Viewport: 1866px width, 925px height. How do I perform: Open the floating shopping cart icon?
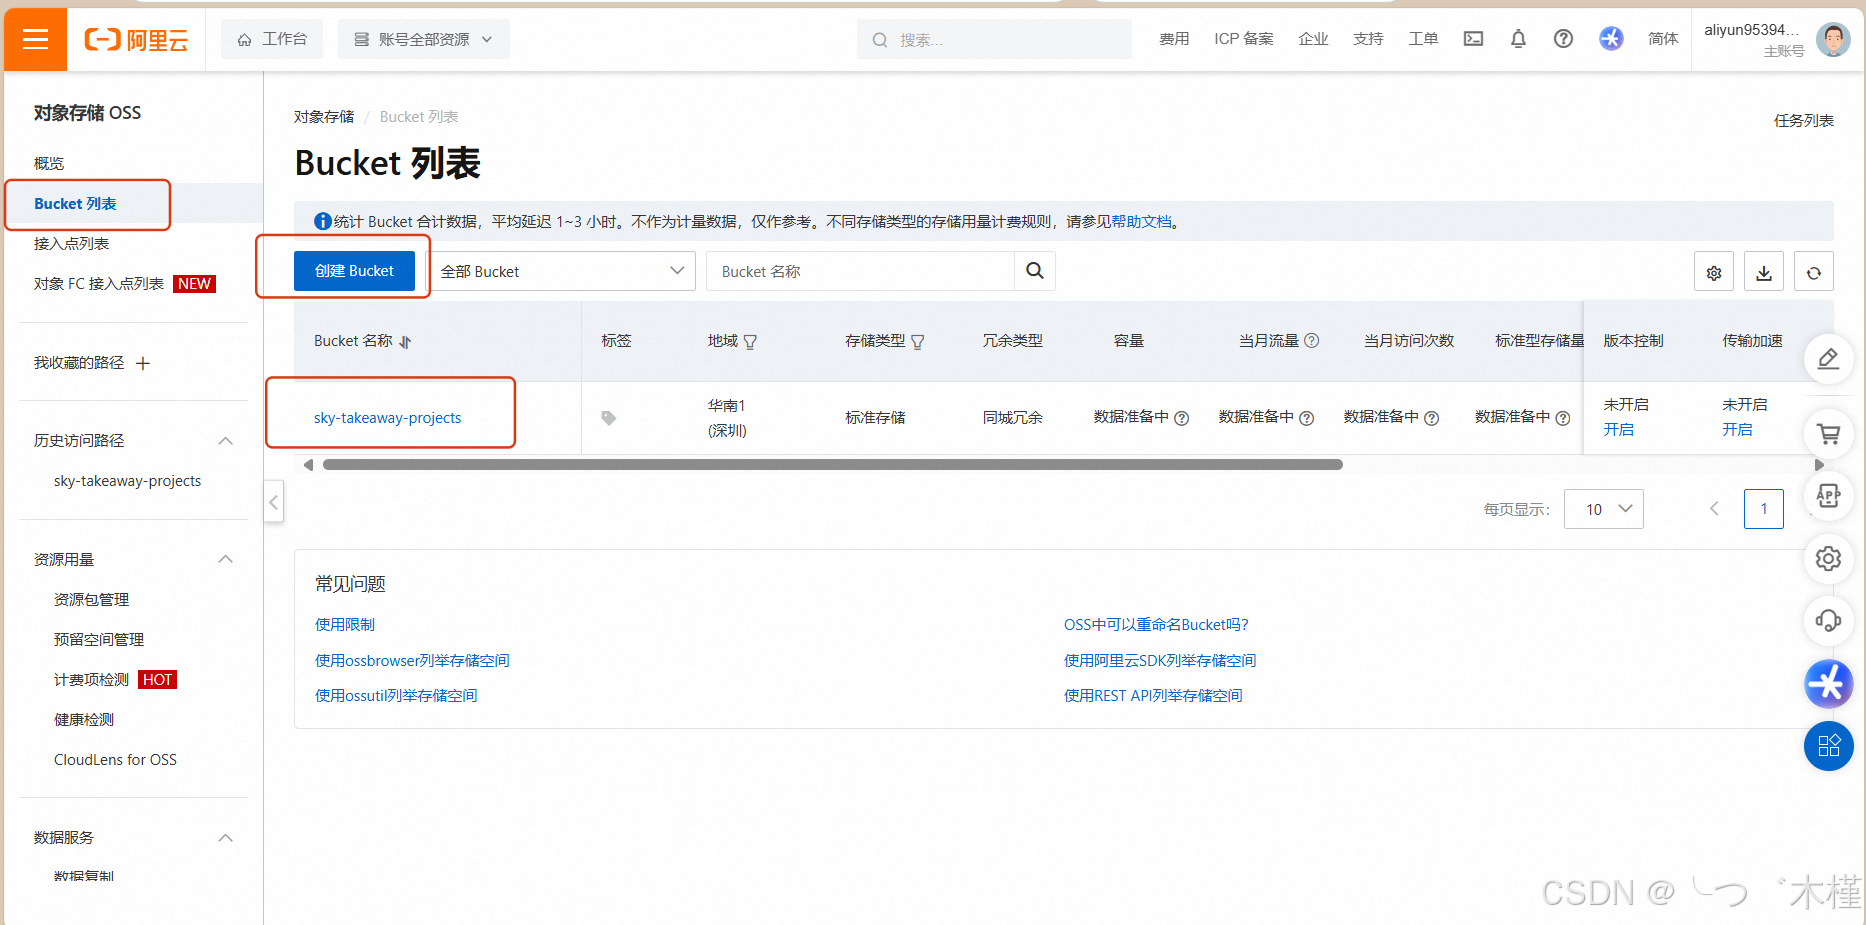pos(1829,434)
